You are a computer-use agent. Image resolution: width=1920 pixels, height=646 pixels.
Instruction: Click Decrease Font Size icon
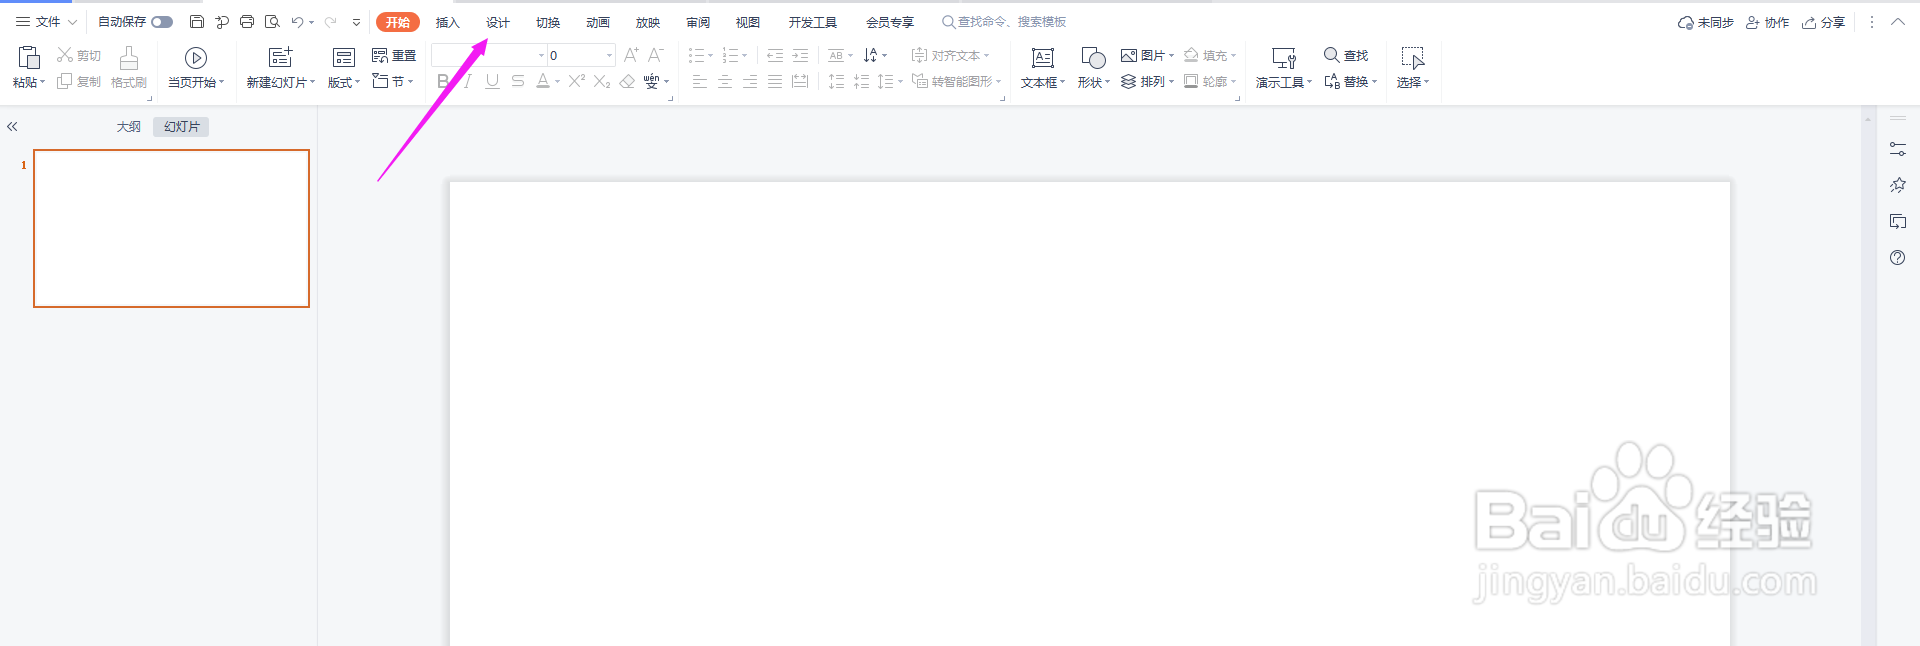click(656, 55)
